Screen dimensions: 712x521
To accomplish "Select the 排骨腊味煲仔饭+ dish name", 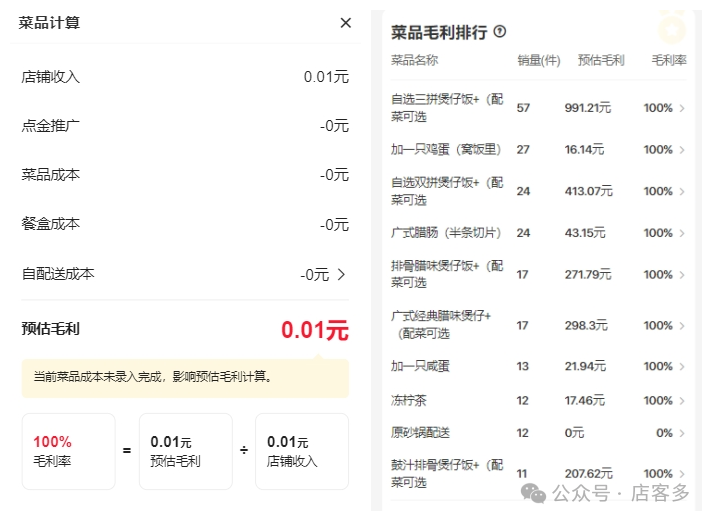I will (x=447, y=274).
